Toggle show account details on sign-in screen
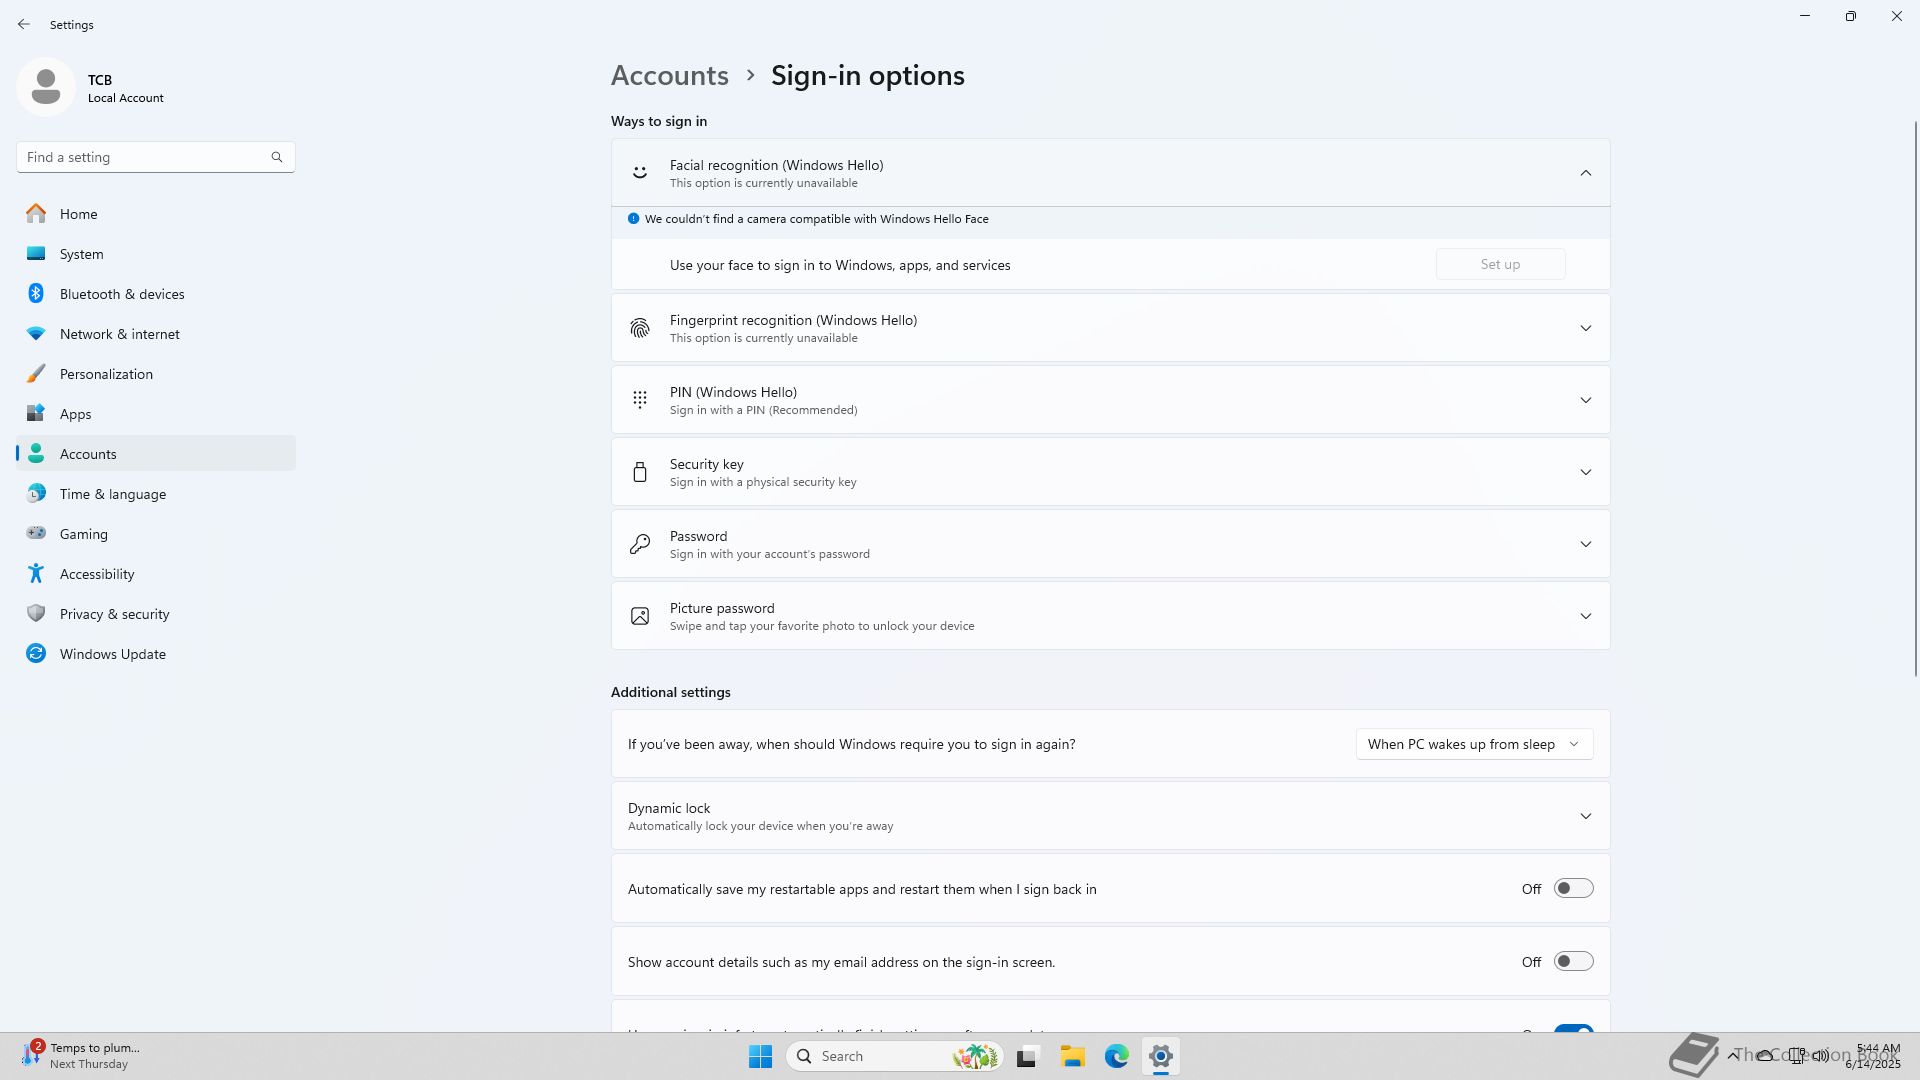 coord(1572,962)
